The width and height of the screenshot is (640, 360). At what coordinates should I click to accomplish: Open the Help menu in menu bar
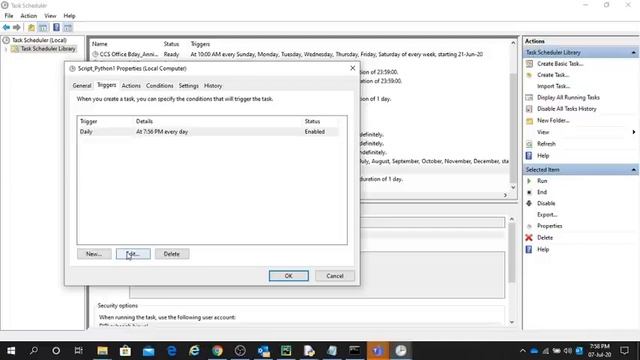[x=69, y=16]
